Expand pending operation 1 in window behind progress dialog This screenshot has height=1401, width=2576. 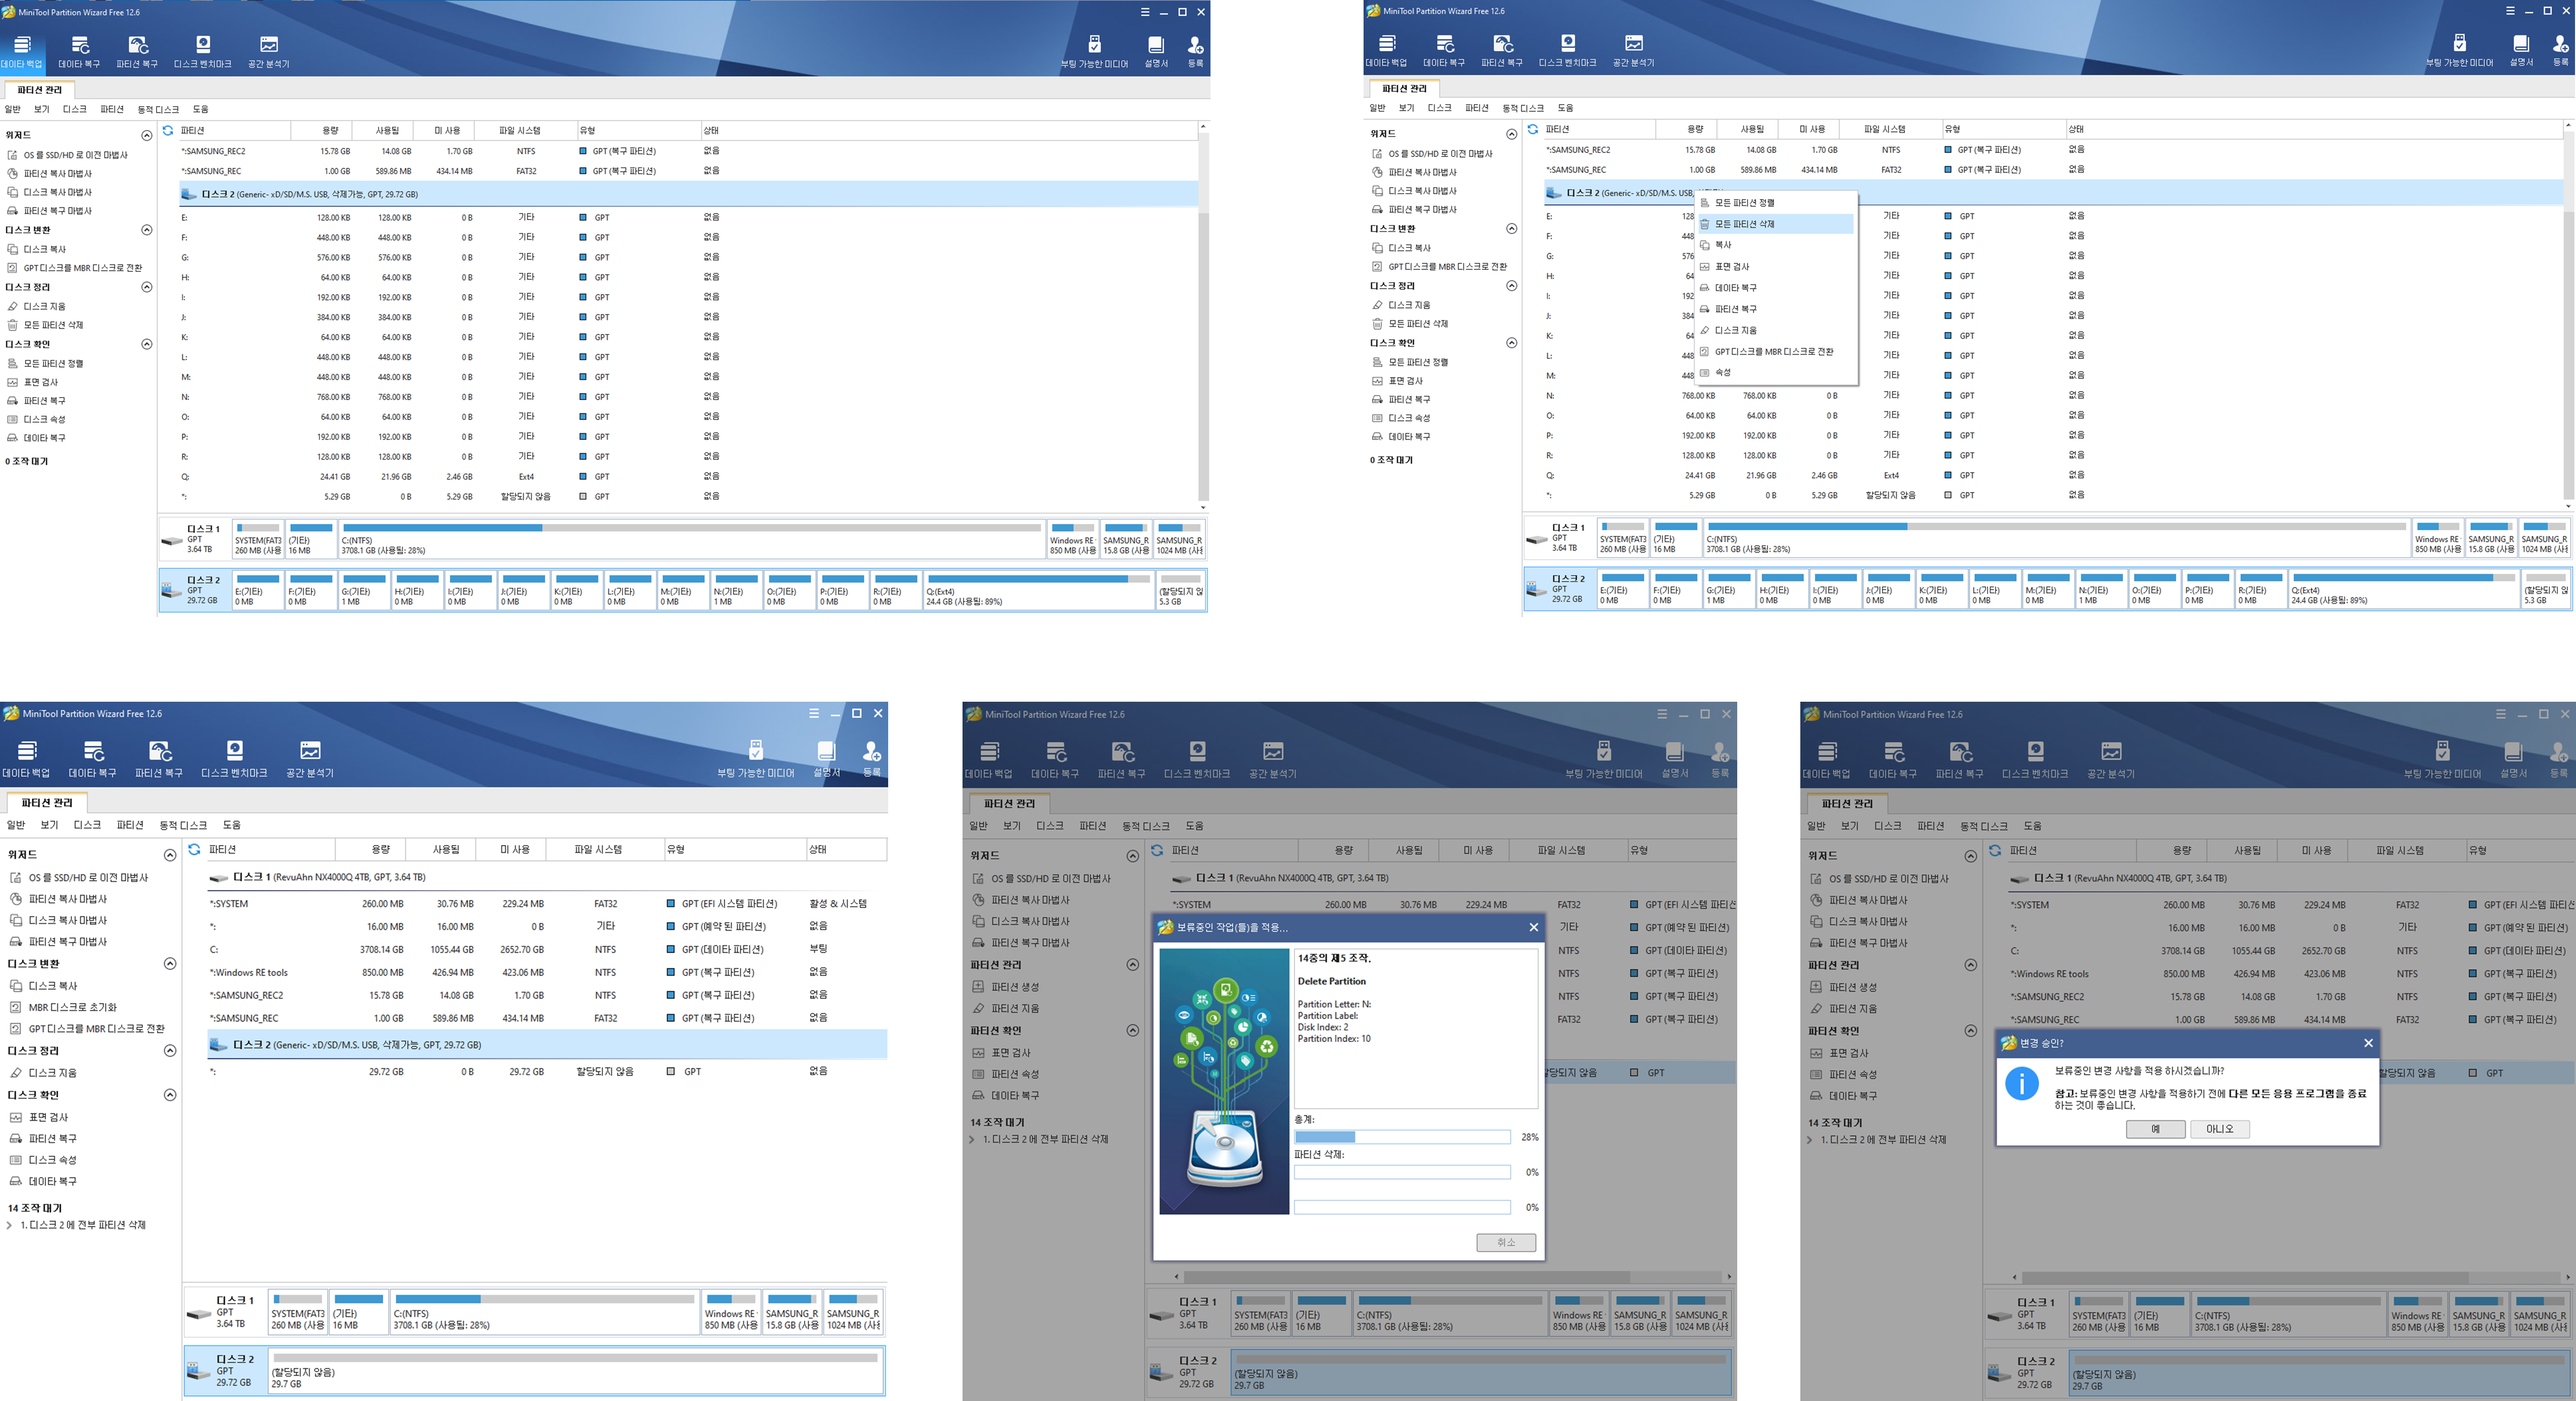[x=972, y=1140]
